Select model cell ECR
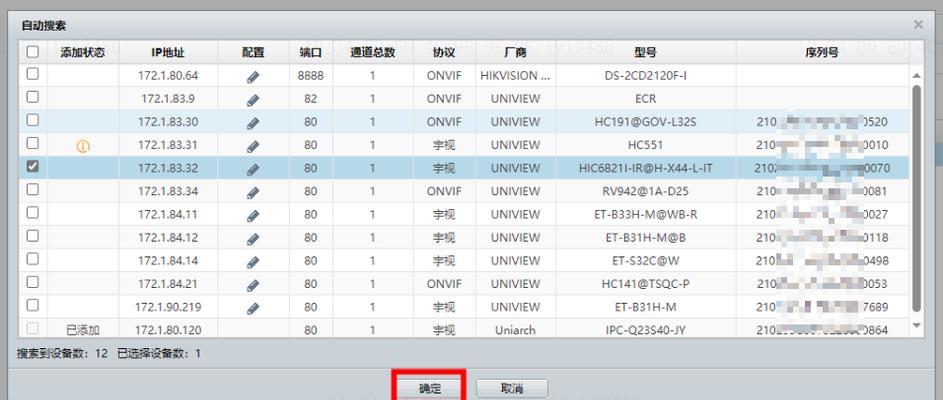 coord(645,99)
